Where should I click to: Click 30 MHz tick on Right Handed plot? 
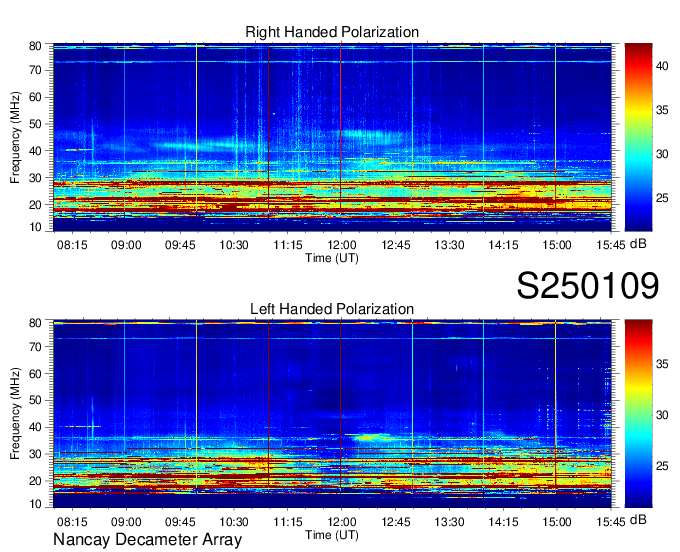[x=36, y=178]
